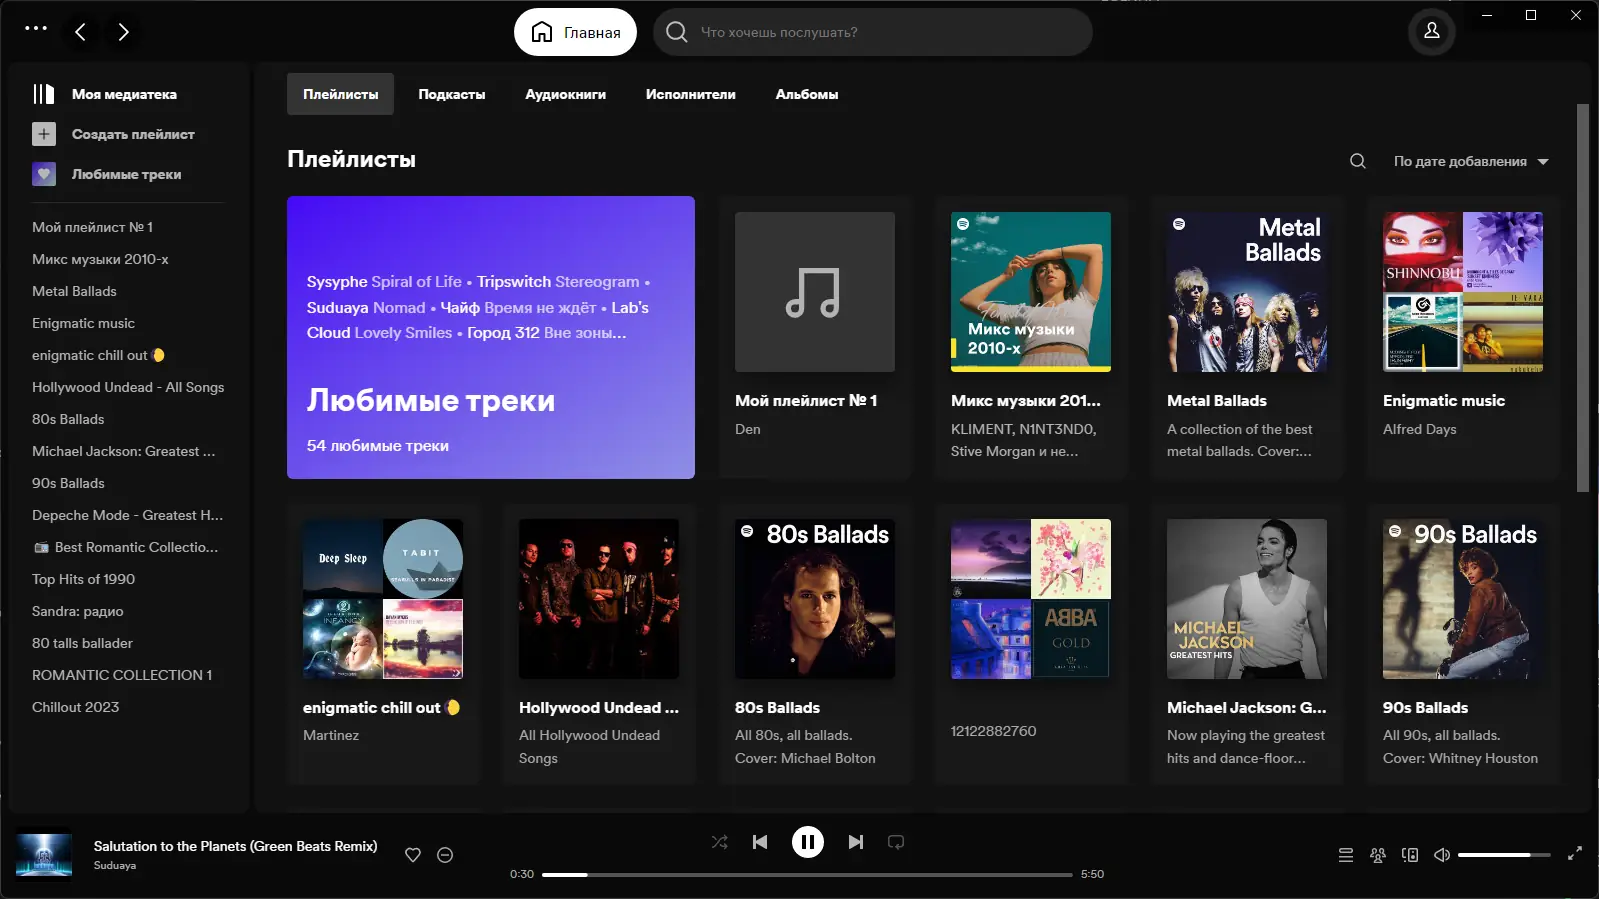Open Моя медиатека library icon

44,94
